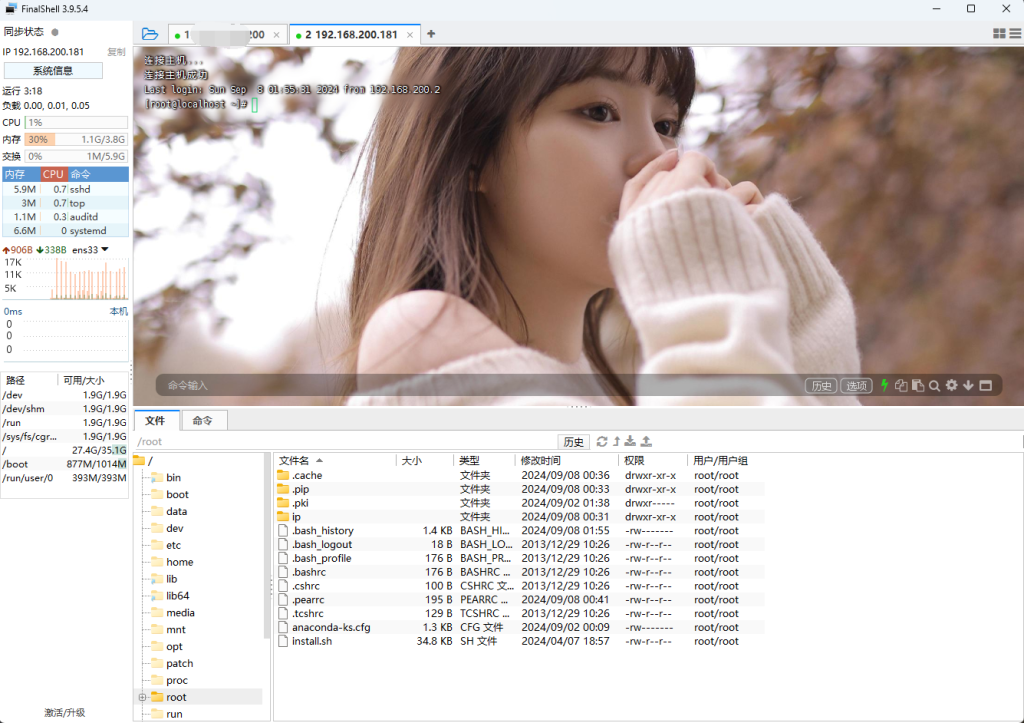
Task: Click the down-arrow icon in the command bar
Action: pyautogui.click(x=968, y=385)
